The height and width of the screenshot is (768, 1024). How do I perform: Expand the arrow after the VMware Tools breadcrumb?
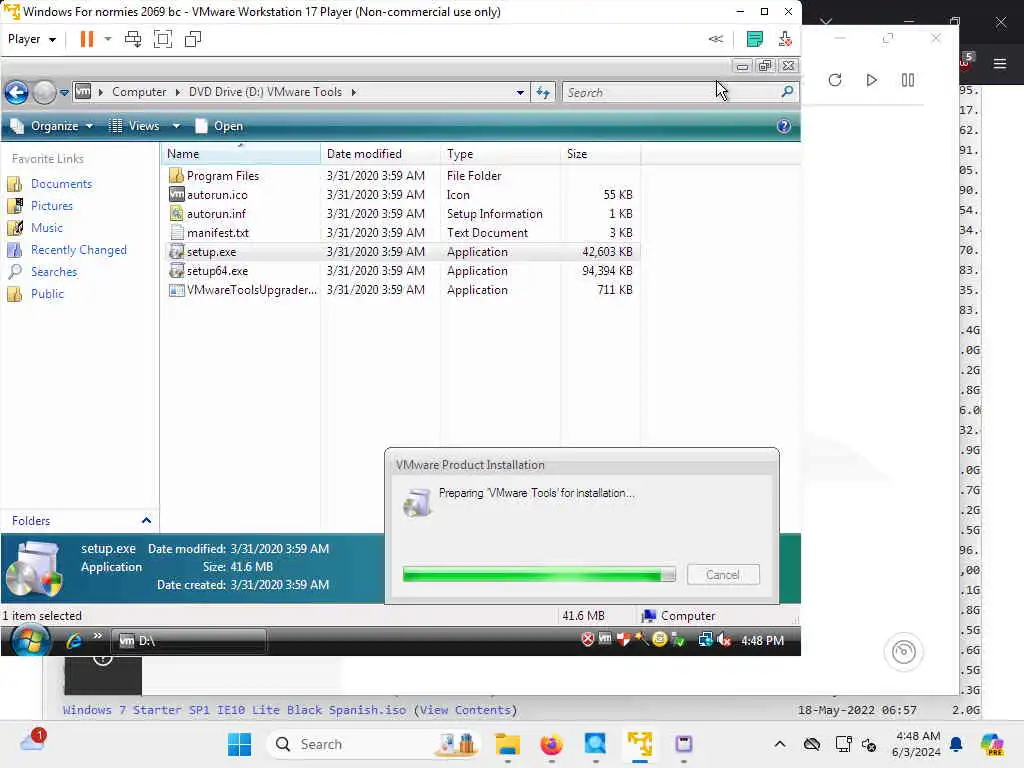pos(353,92)
